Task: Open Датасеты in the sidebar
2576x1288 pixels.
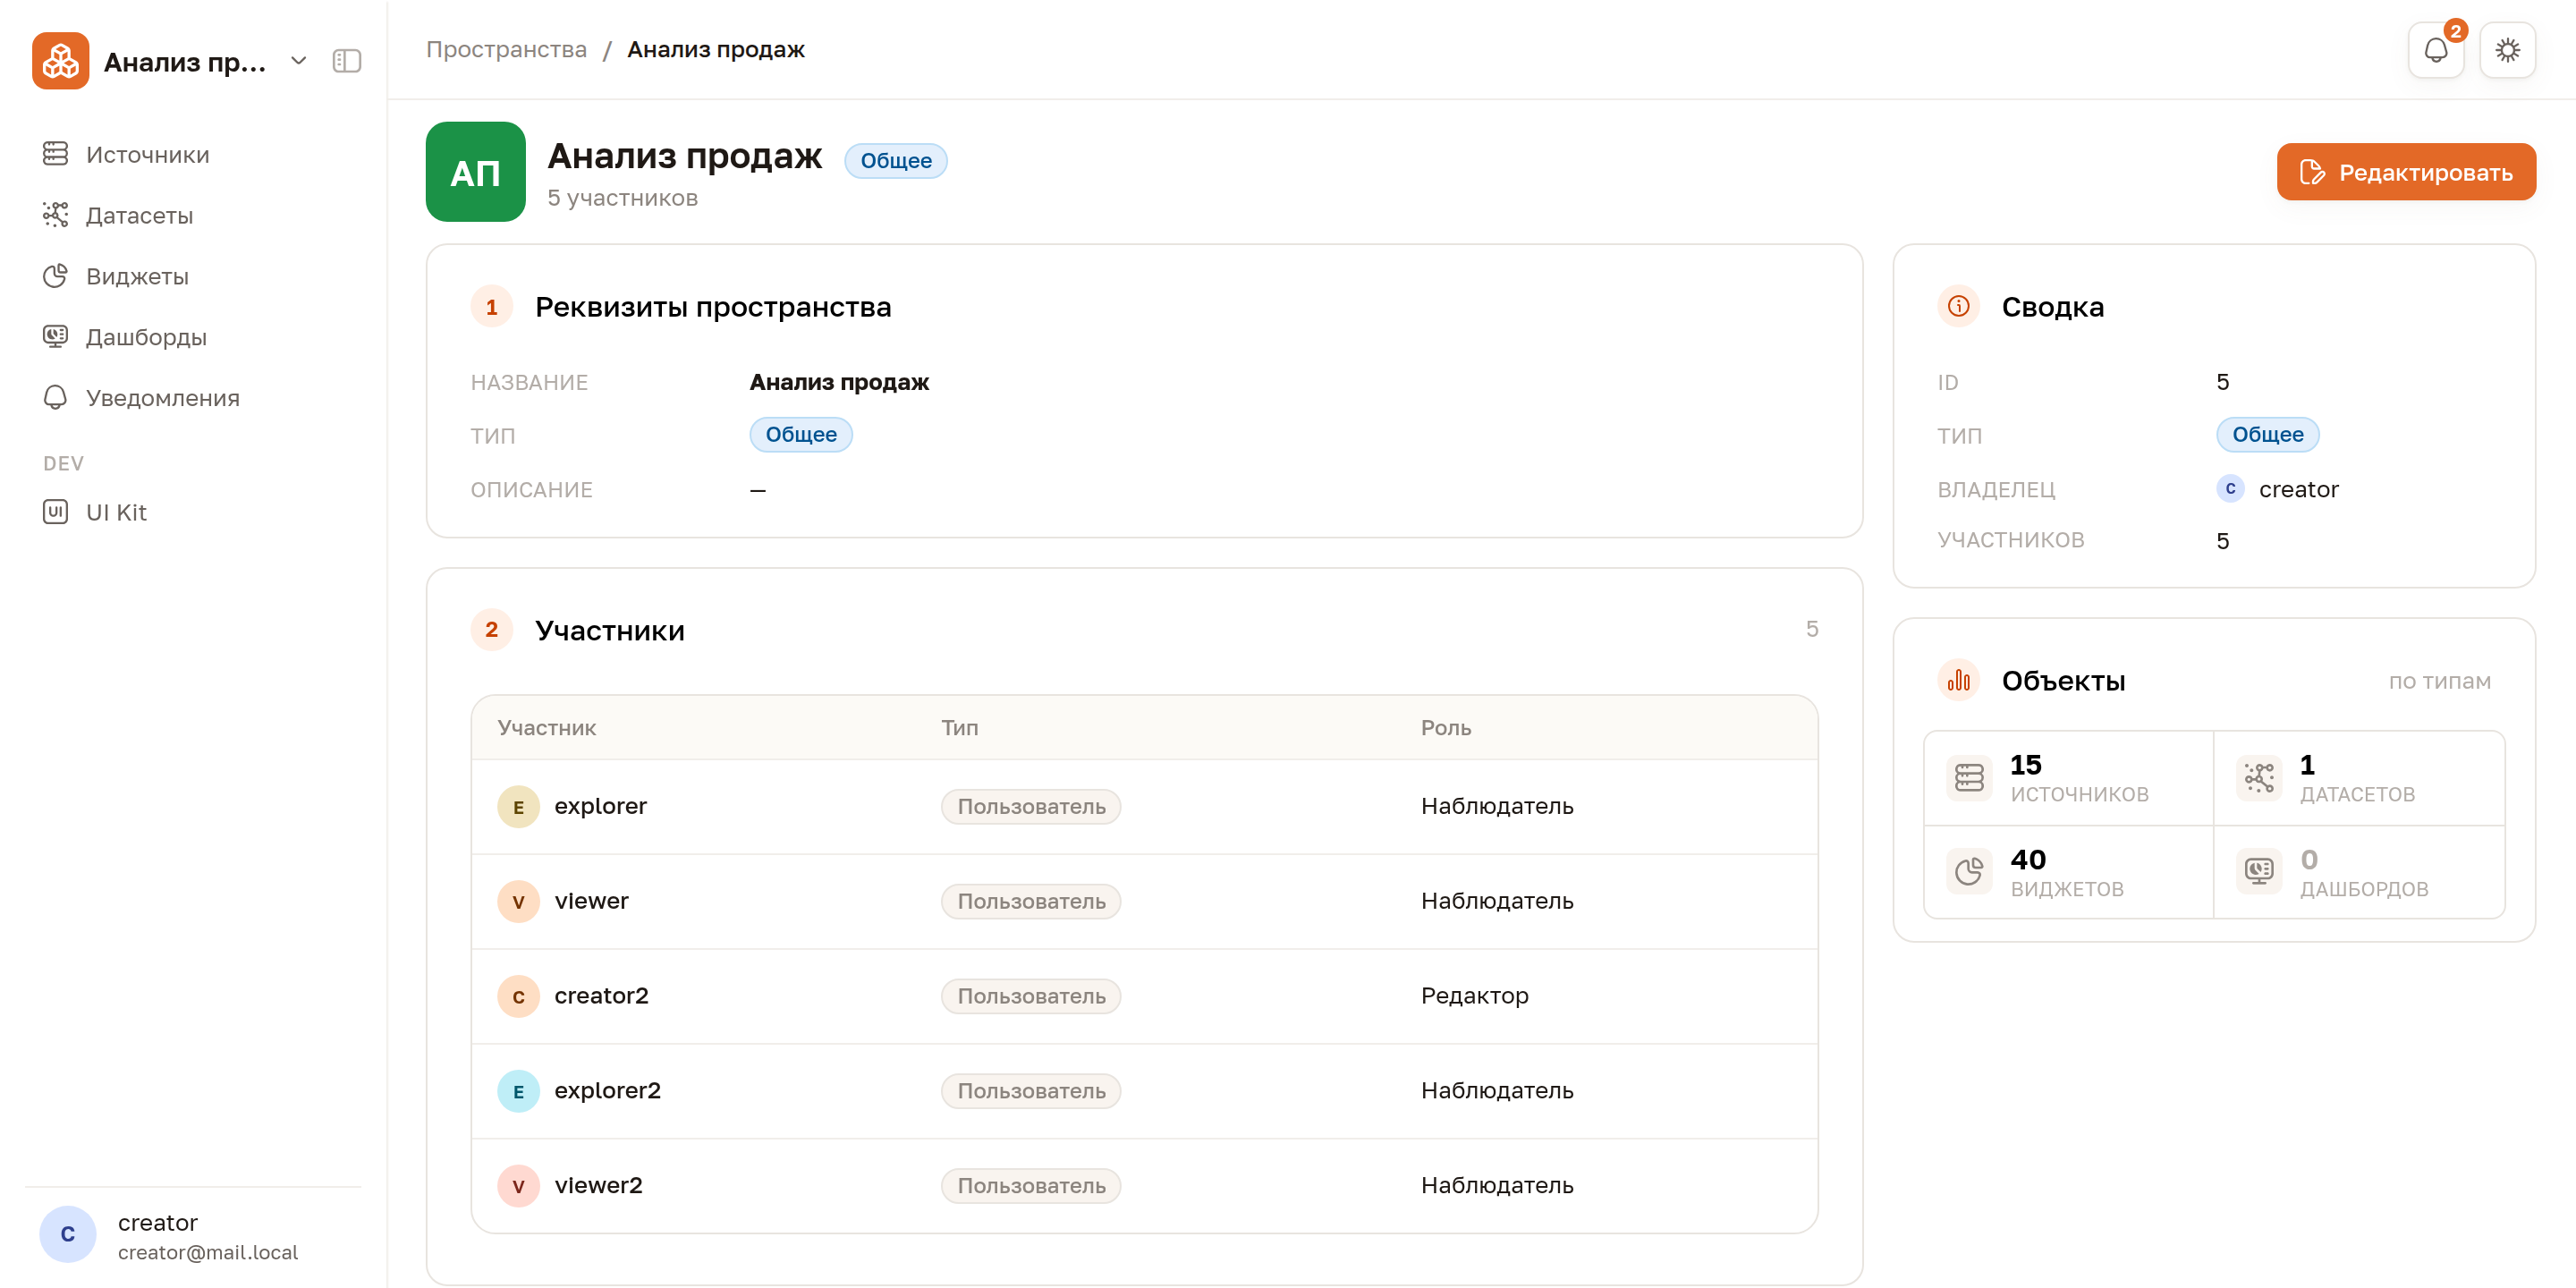Action: click(193, 215)
